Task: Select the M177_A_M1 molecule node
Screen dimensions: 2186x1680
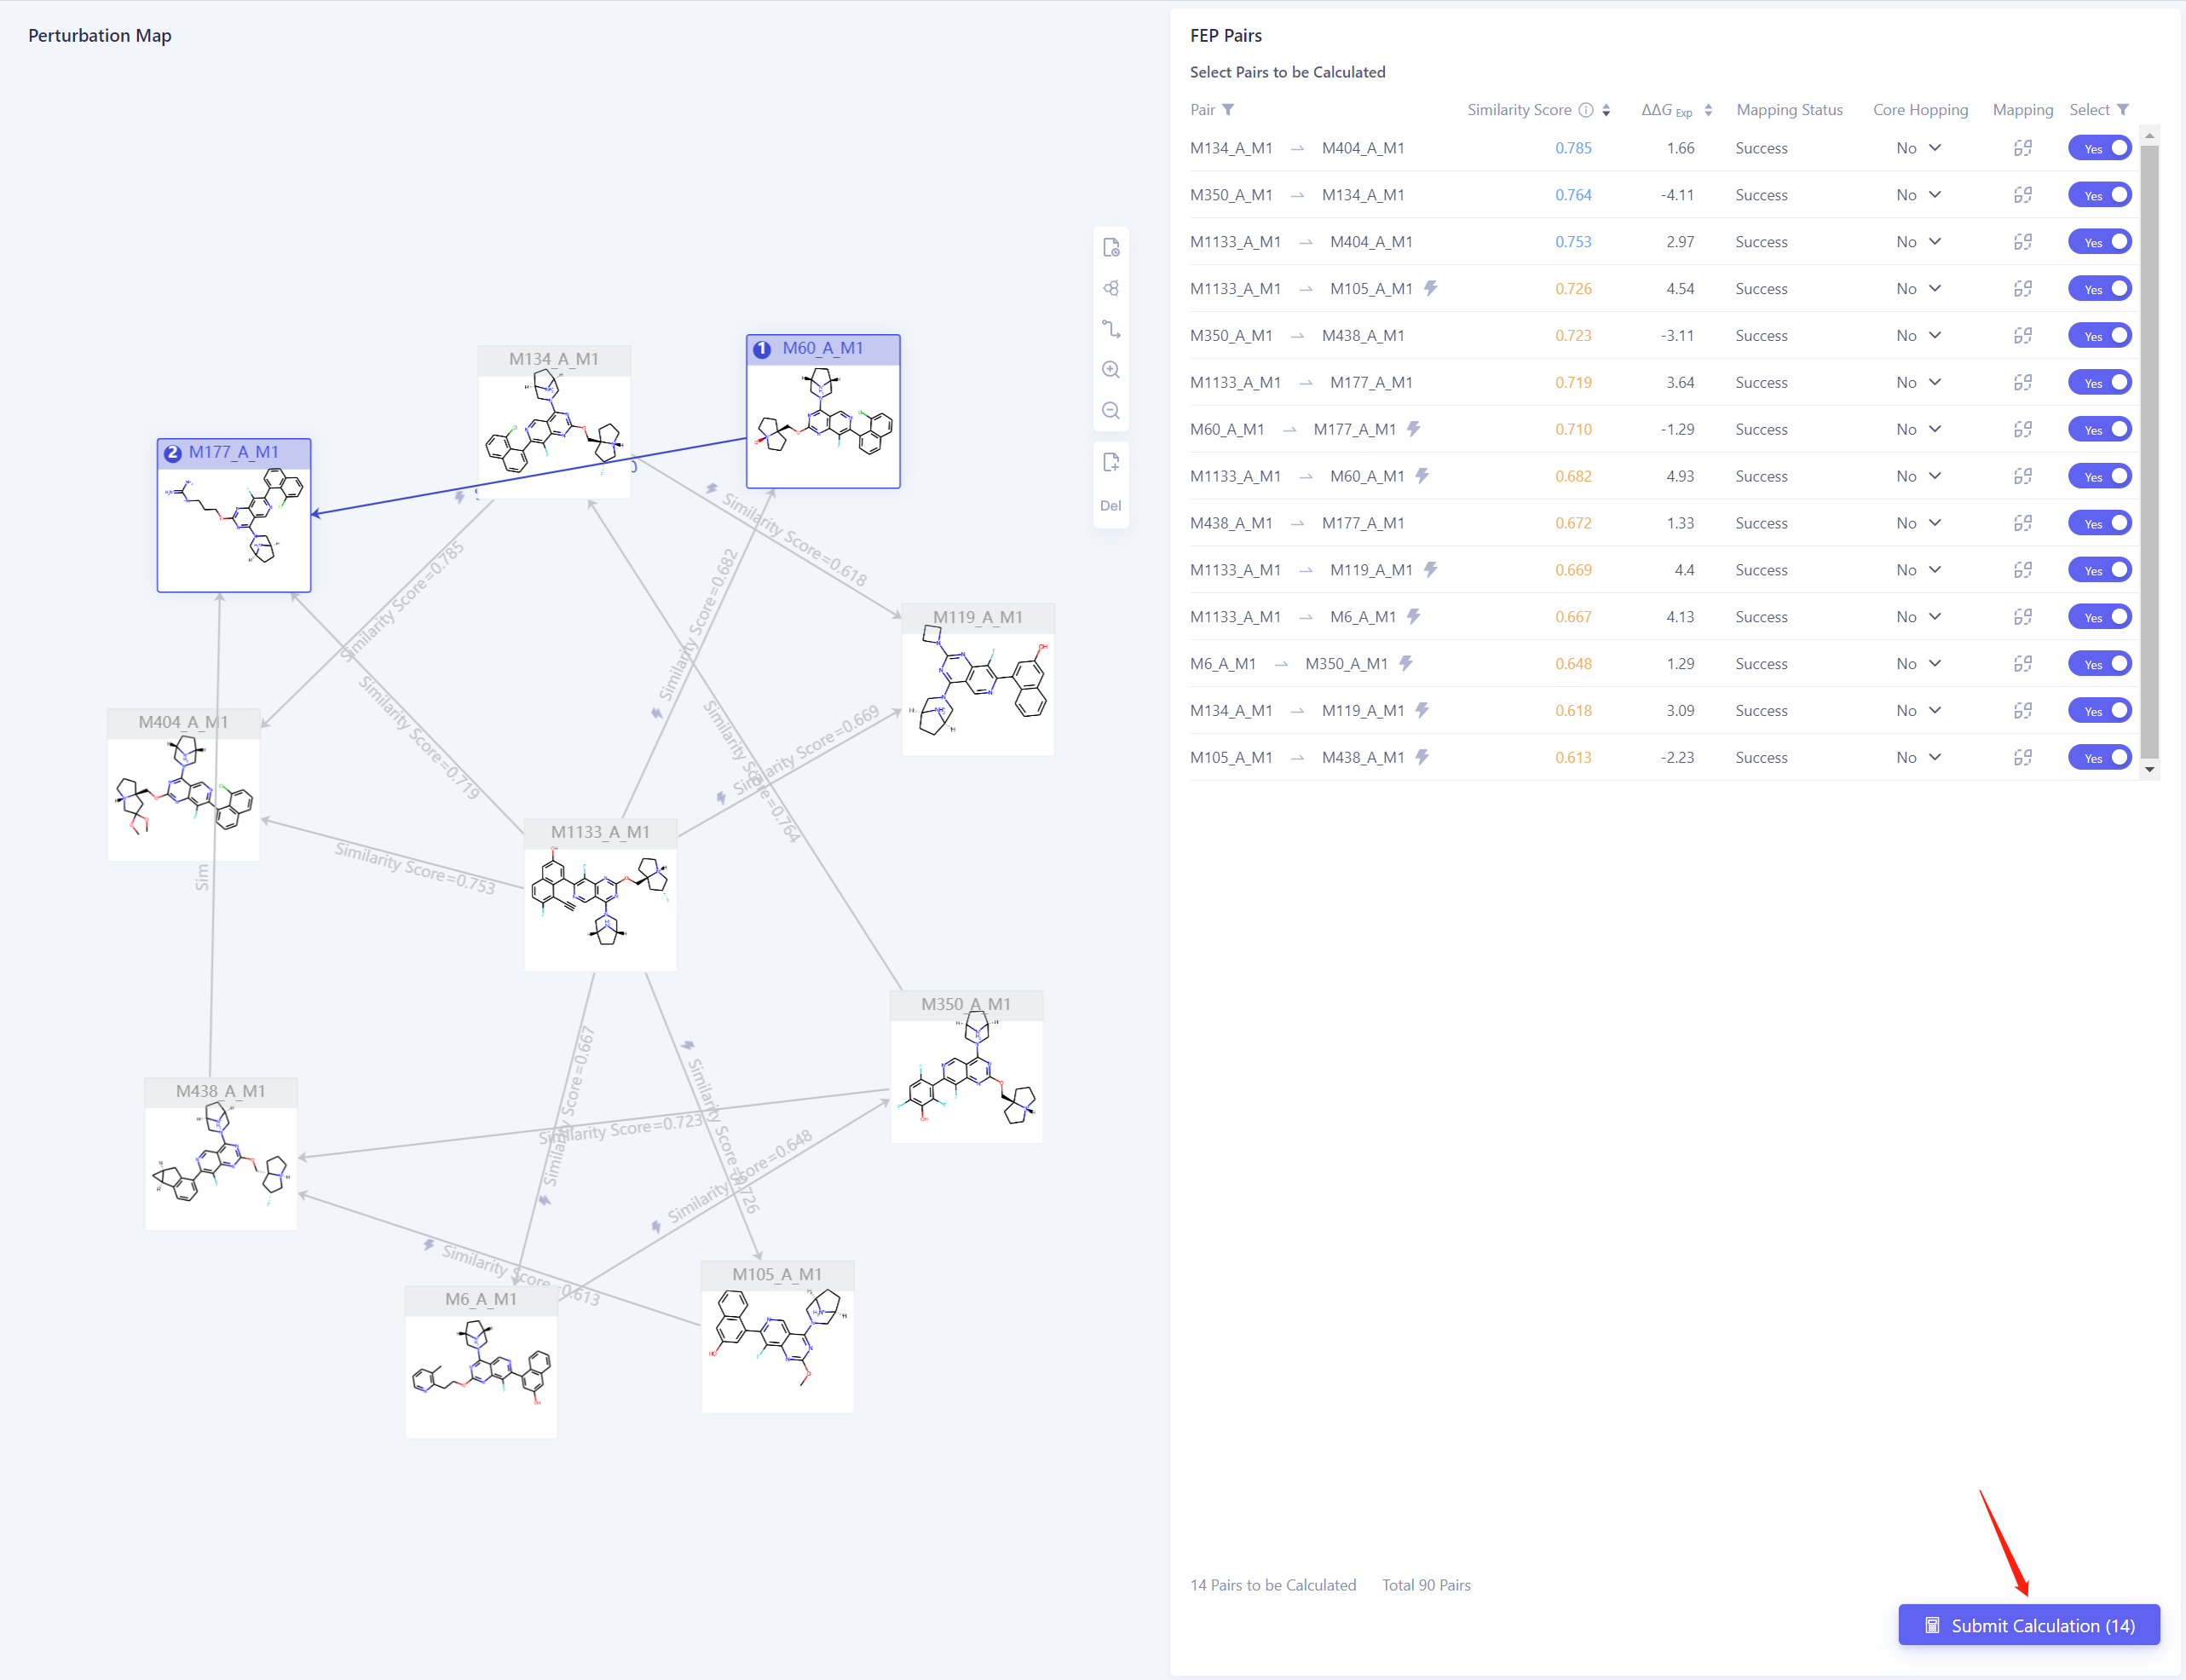Action: coord(234,515)
